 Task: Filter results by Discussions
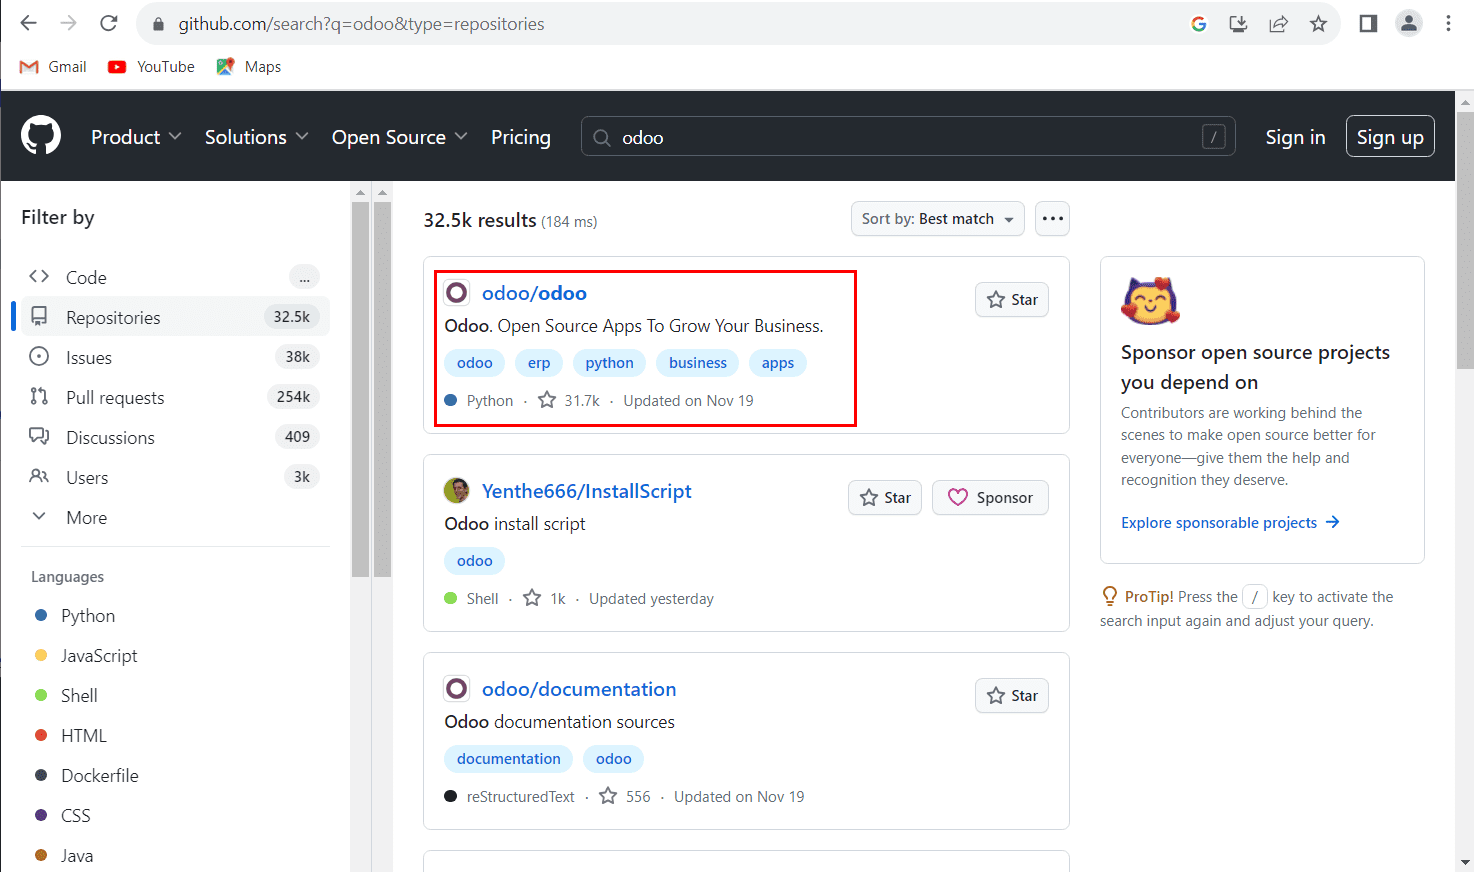pyautogui.click(x=175, y=437)
